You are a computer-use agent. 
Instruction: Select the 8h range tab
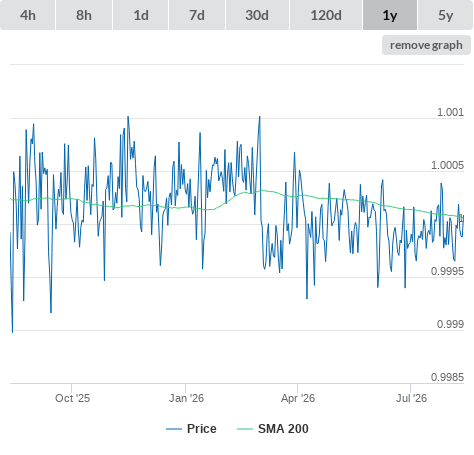click(84, 15)
